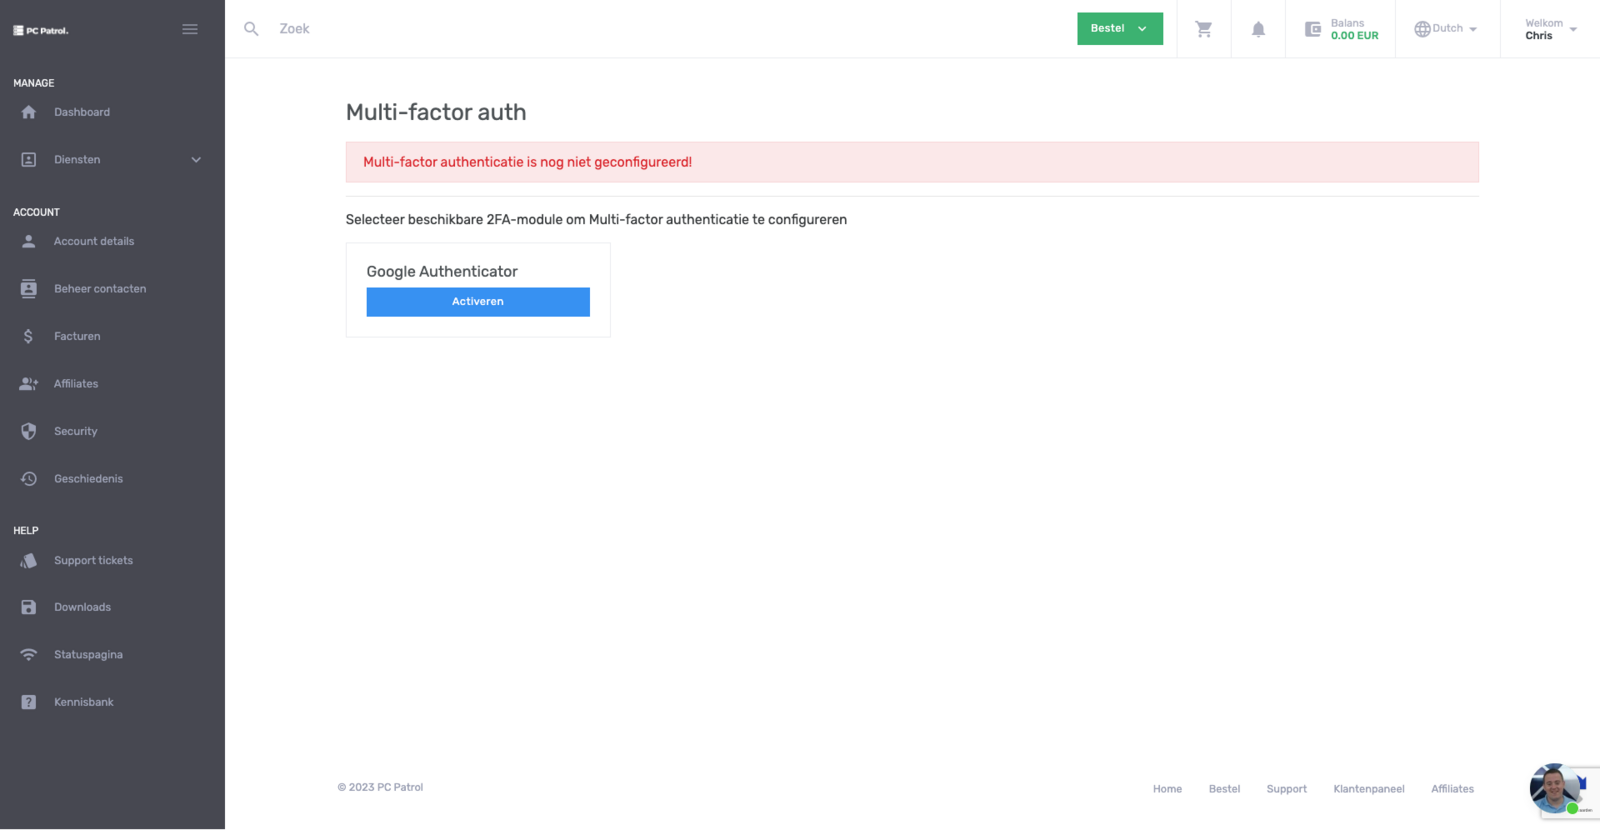
Task: Open Support tickets in sidebar
Action: point(93,561)
